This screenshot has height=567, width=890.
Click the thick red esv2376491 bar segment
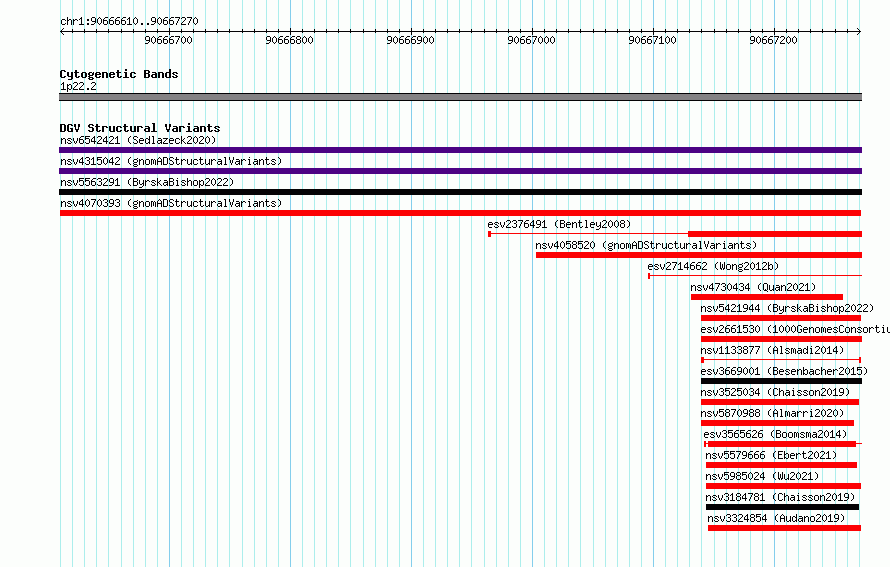[775, 234]
